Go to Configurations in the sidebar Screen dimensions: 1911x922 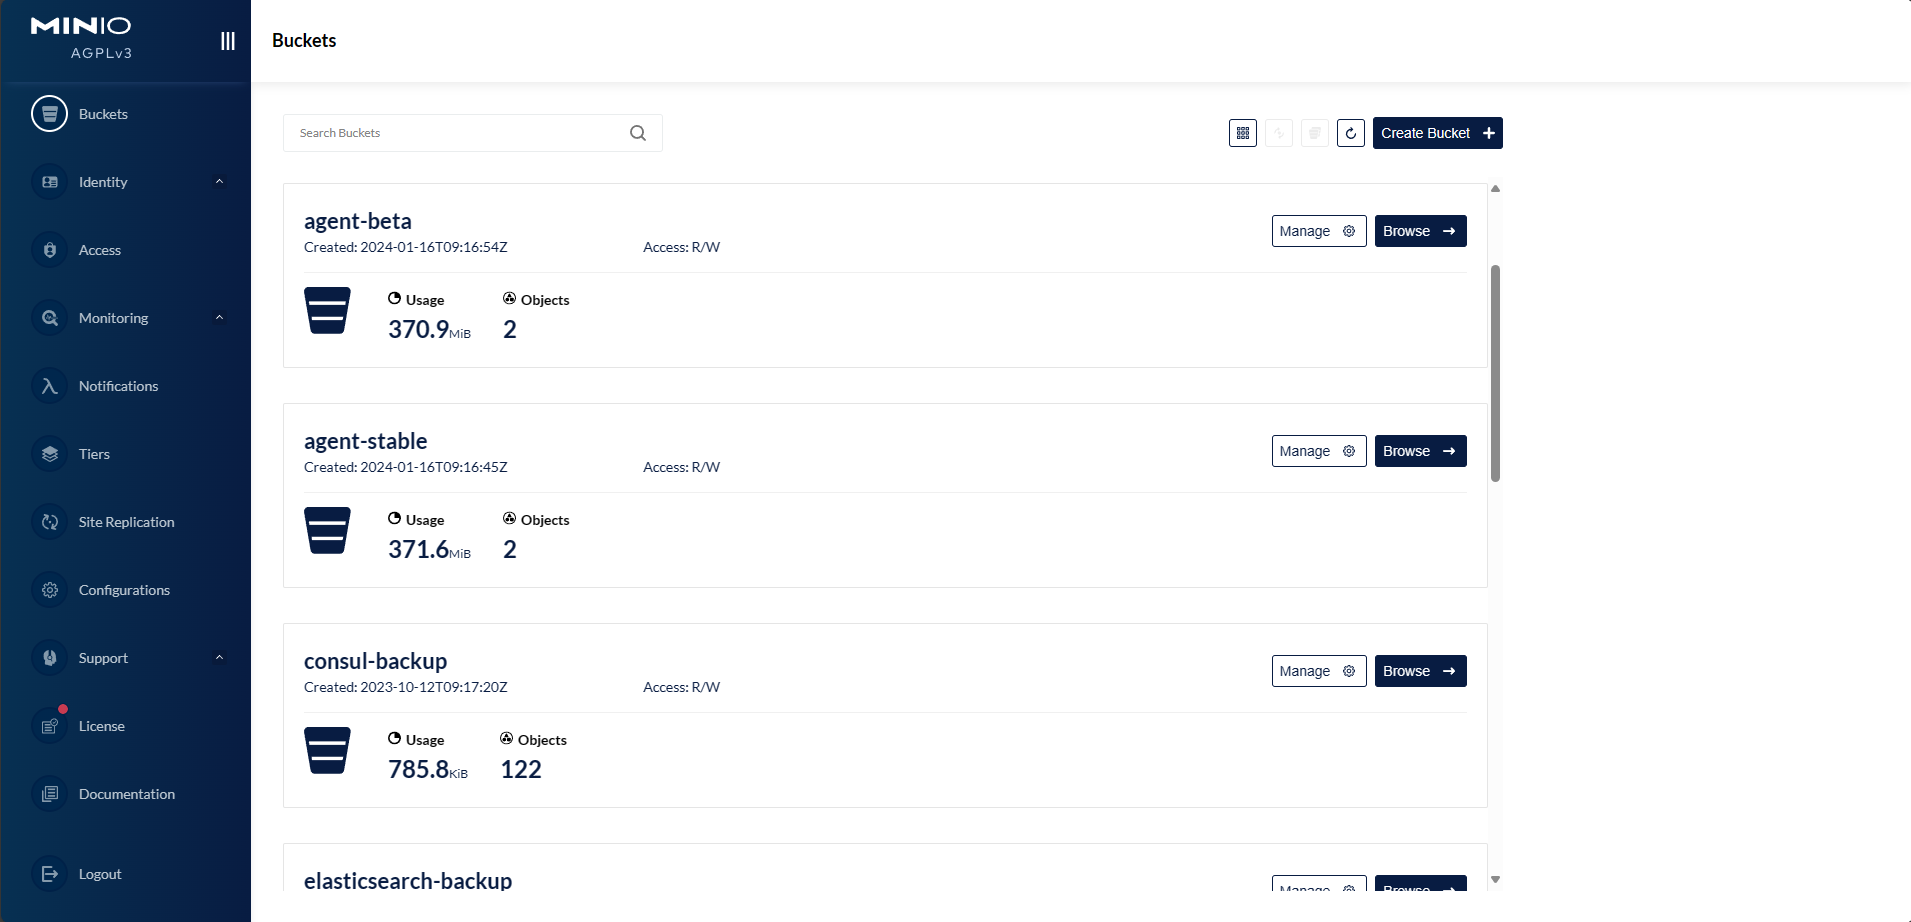pos(124,590)
